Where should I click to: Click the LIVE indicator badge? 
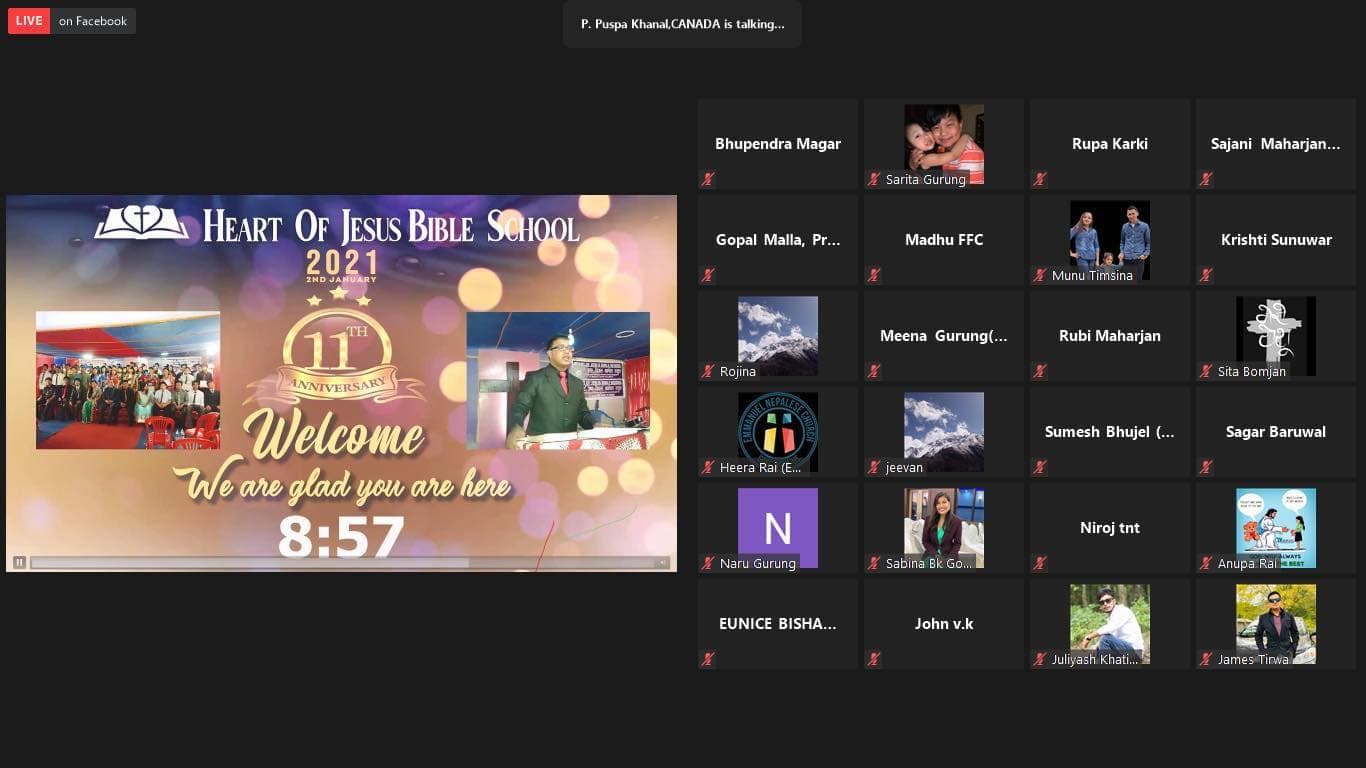tap(29, 21)
